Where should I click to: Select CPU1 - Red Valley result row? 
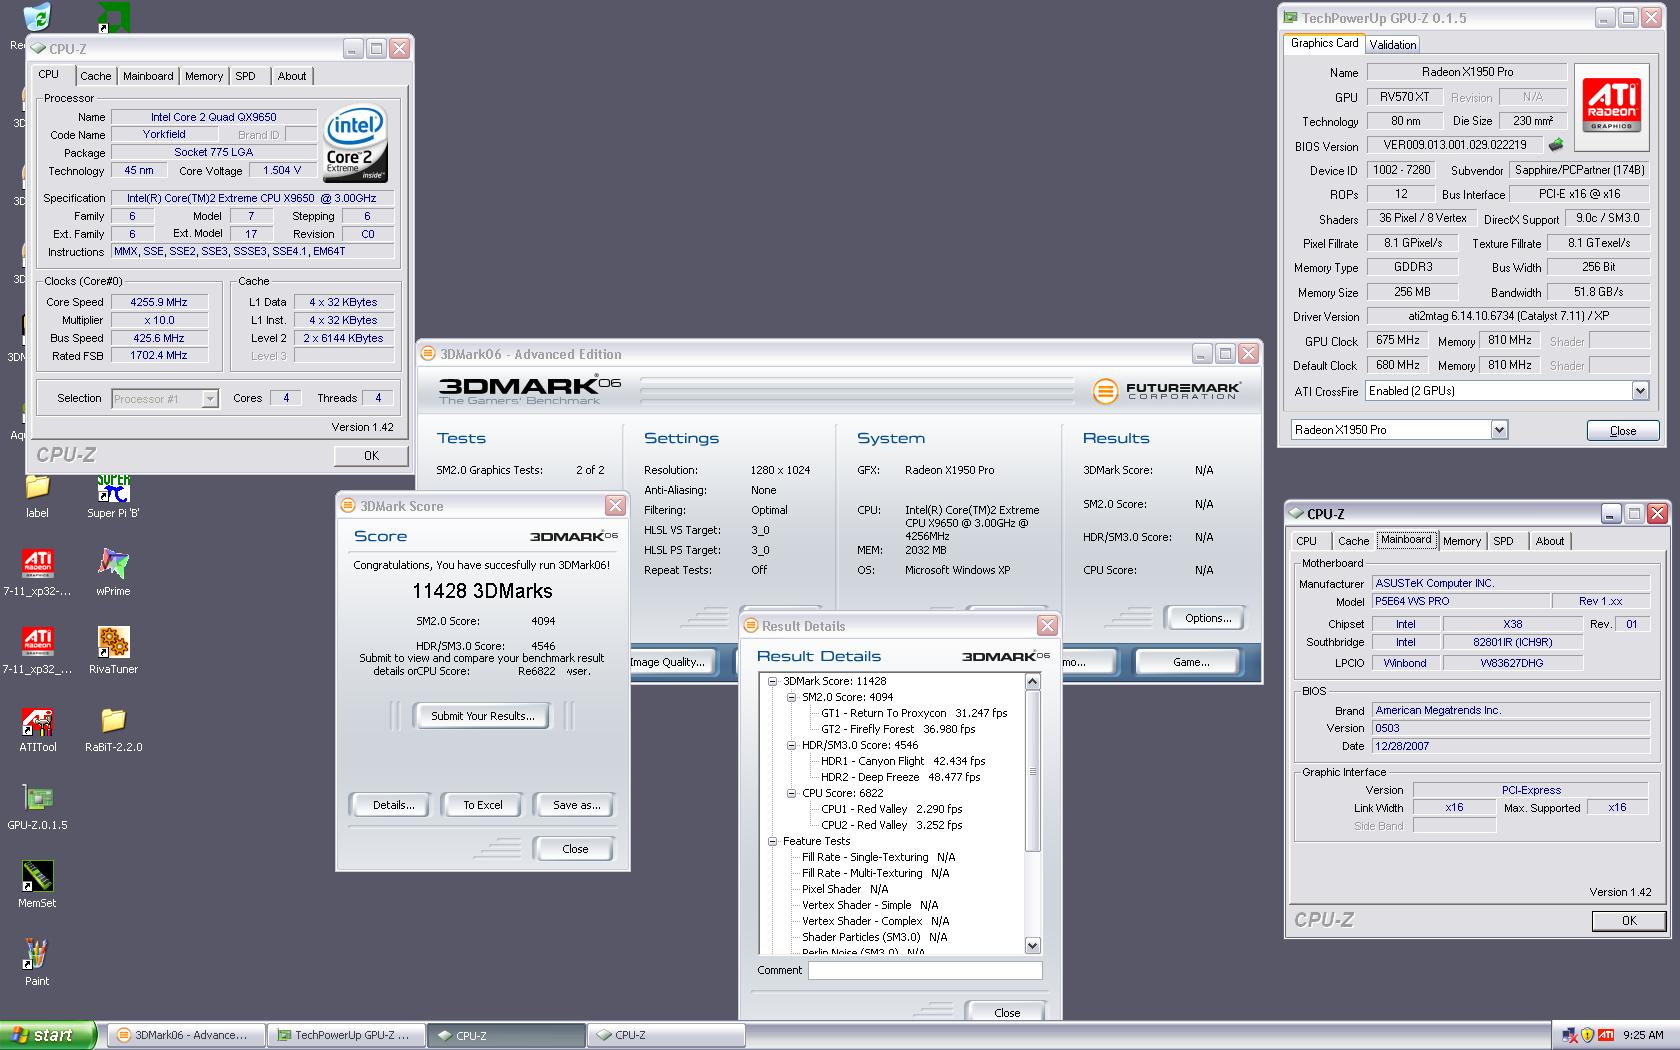(x=891, y=809)
